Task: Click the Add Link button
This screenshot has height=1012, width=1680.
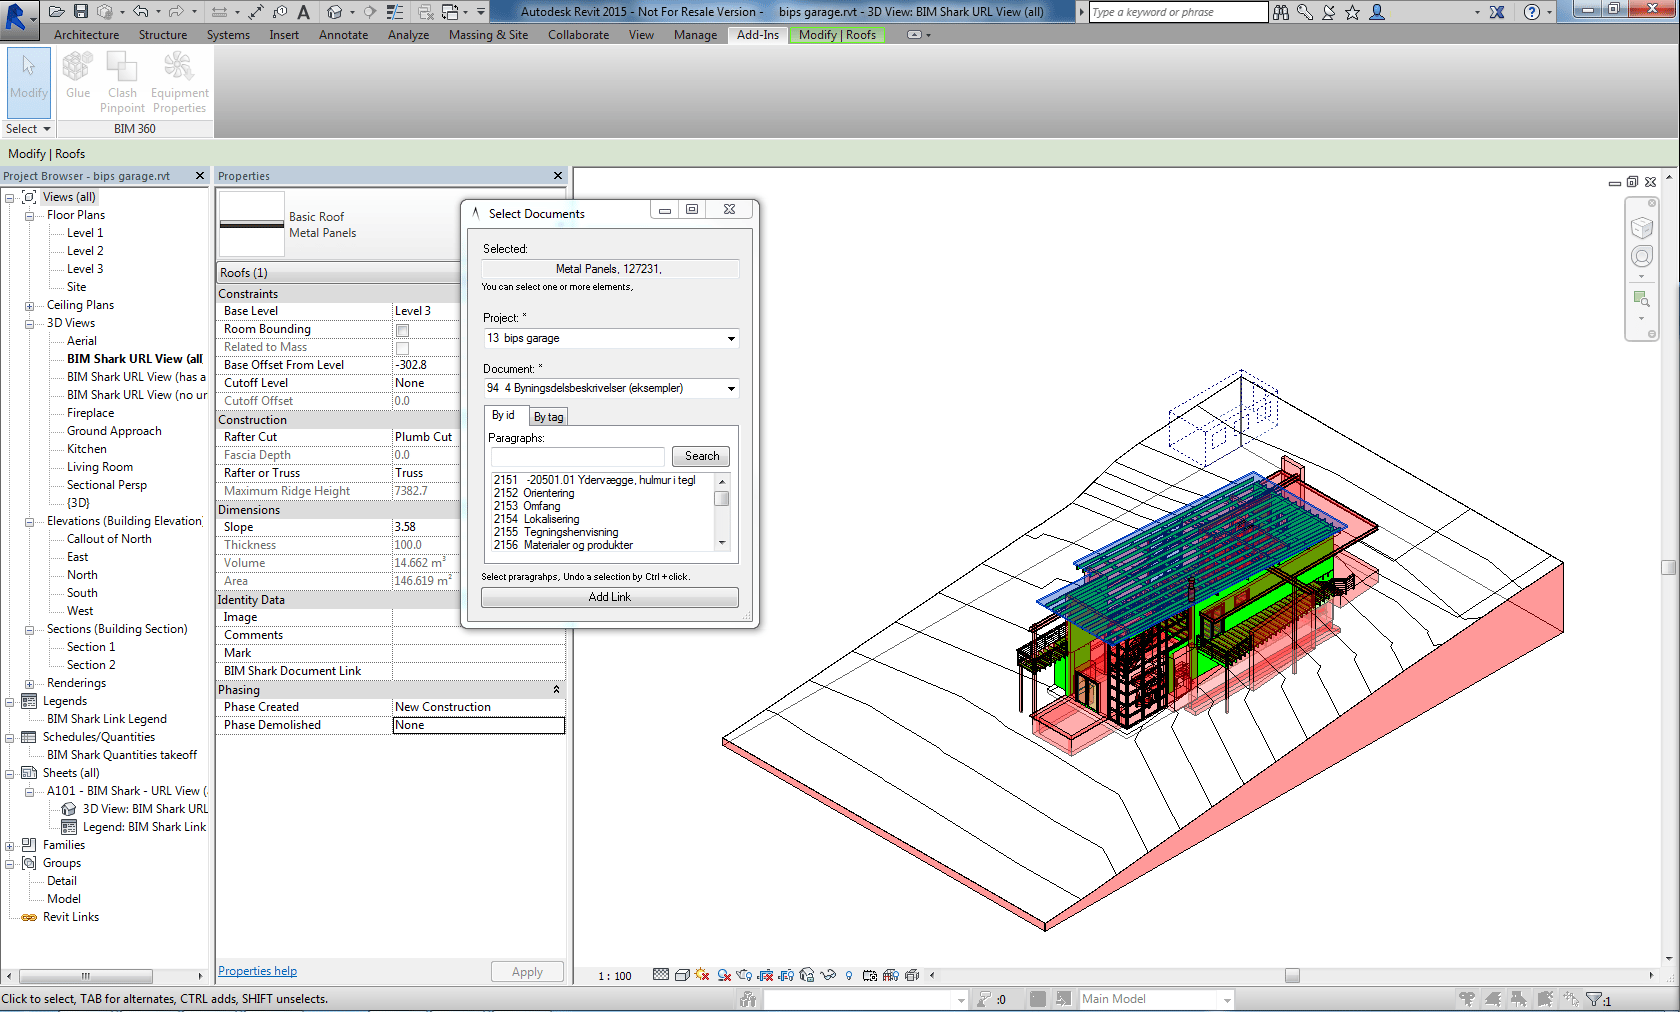Action: (x=610, y=597)
